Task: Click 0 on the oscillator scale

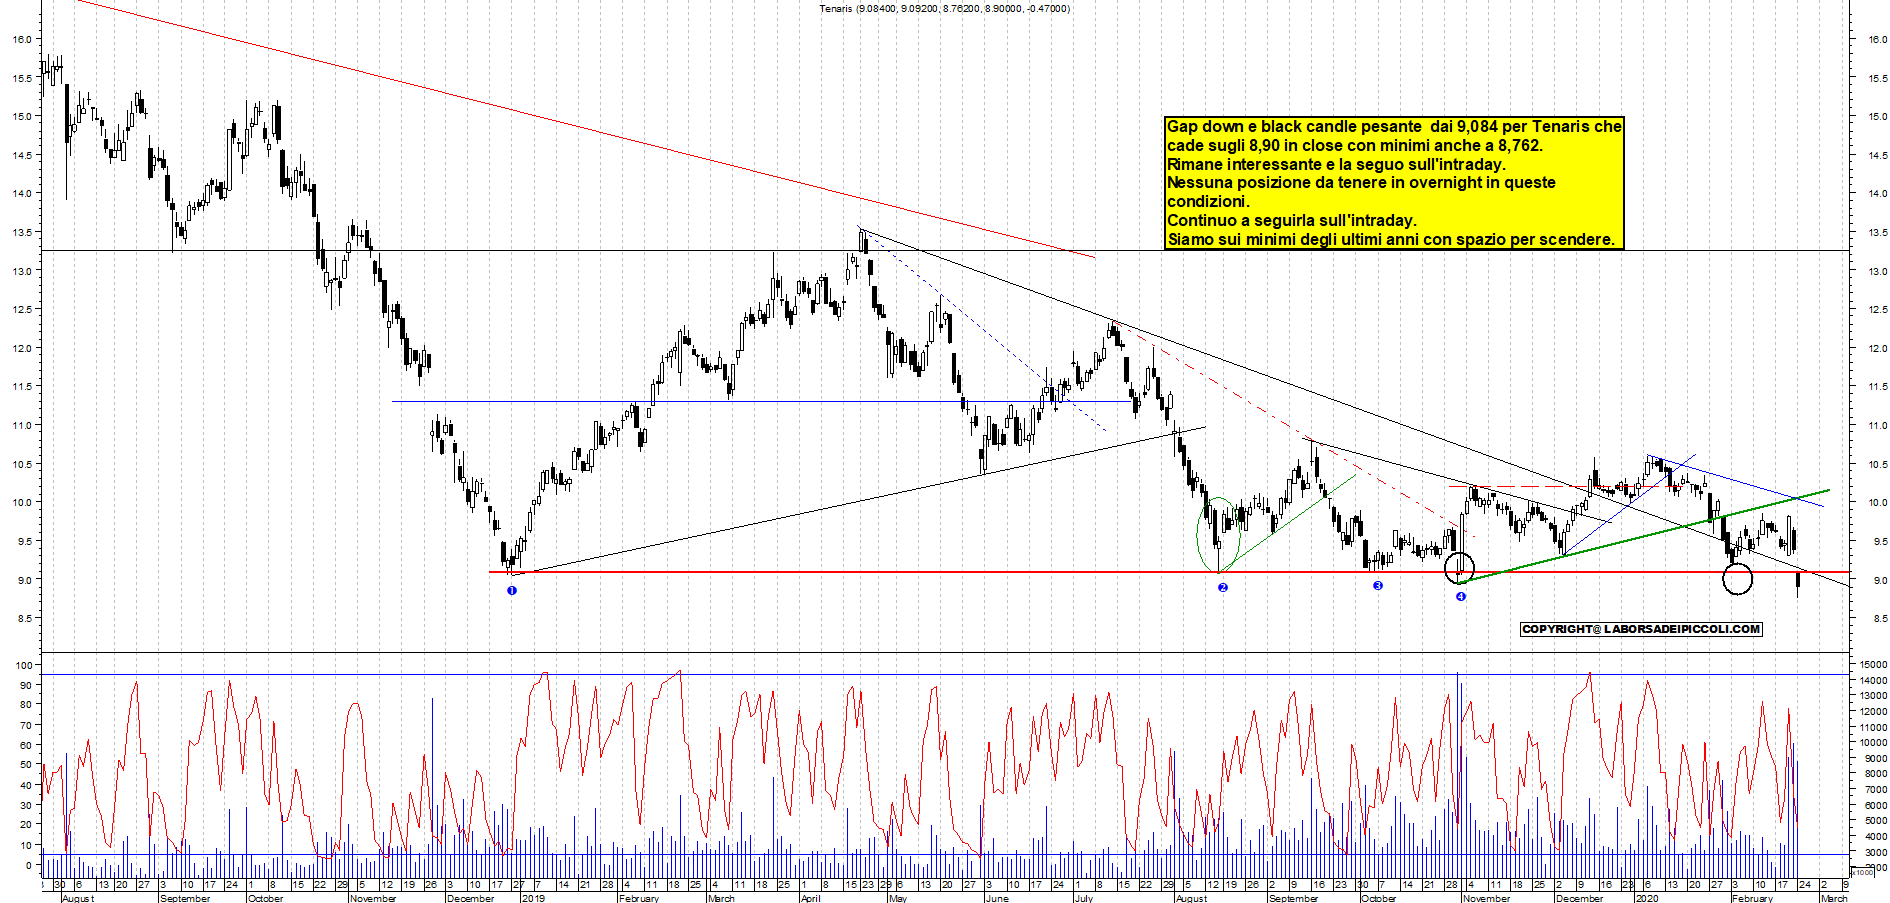Action: pos(28,866)
